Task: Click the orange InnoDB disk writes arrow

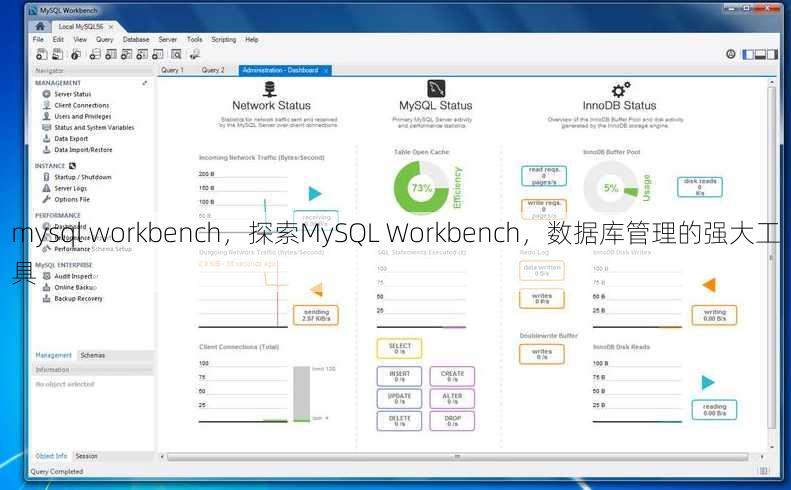Action: pos(709,285)
